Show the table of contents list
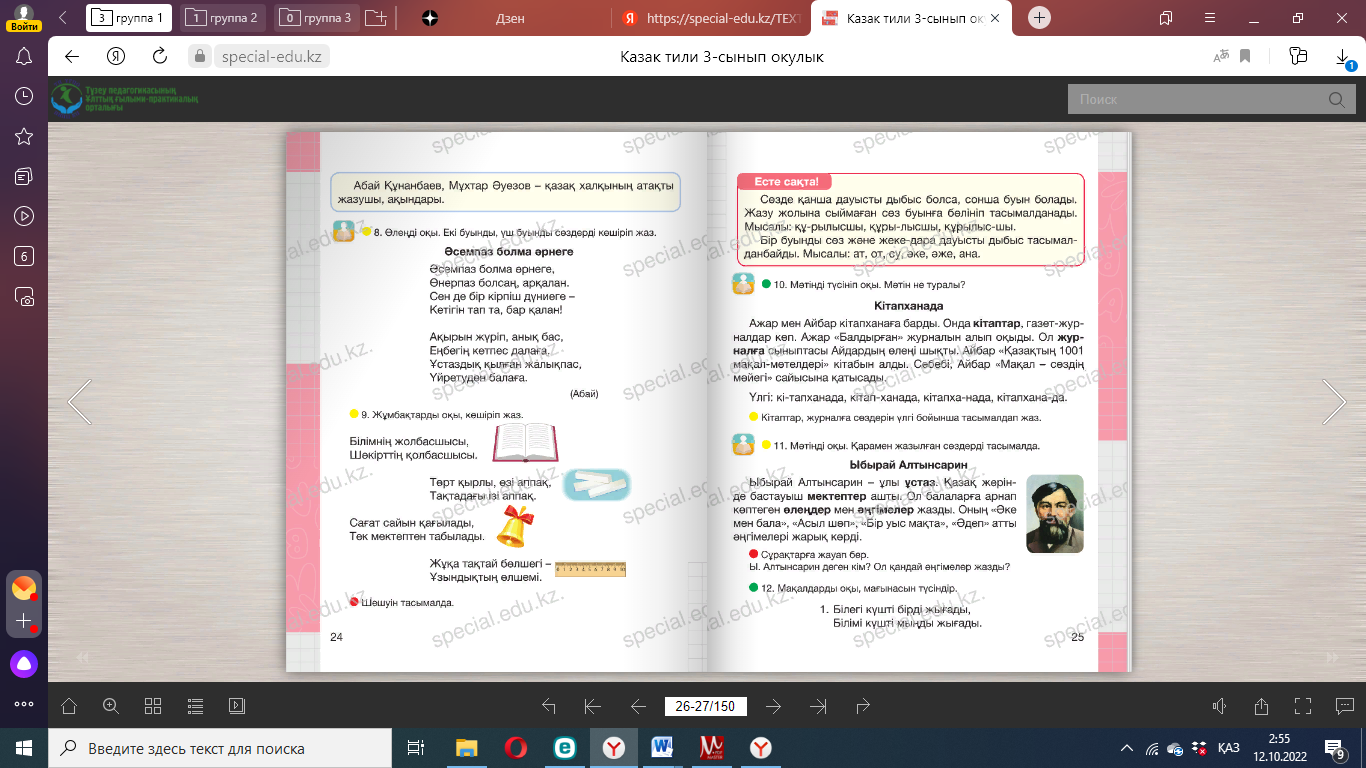Image resolution: width=1366 pixels, height=768 pixels. 195,706
